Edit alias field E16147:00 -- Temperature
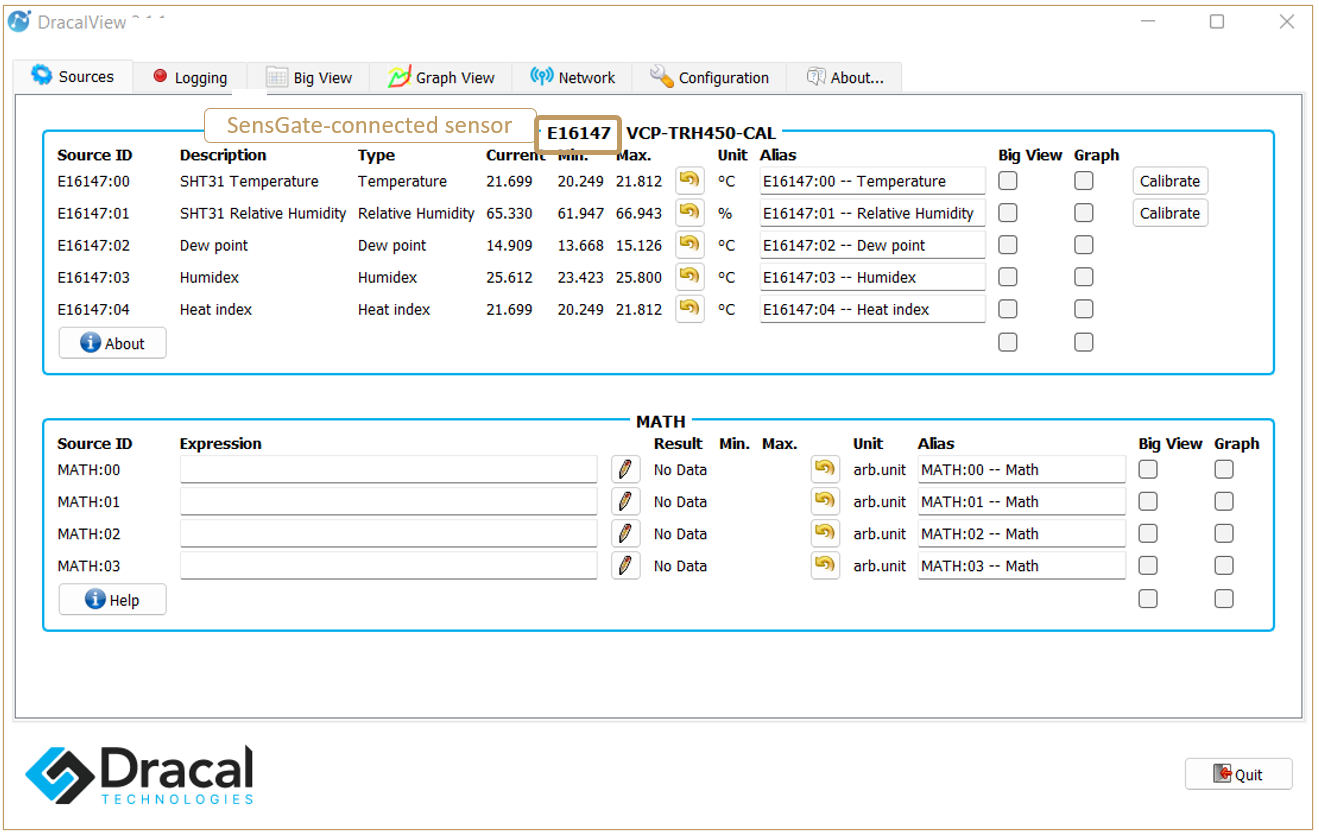 [872, 181]
